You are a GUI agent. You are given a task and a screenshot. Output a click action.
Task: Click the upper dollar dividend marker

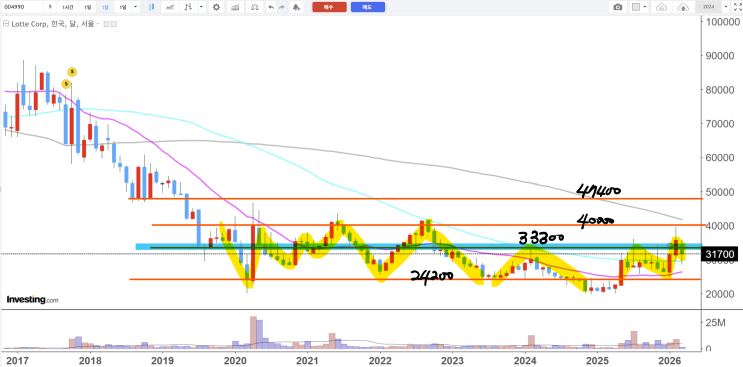(x=72, y=72)
